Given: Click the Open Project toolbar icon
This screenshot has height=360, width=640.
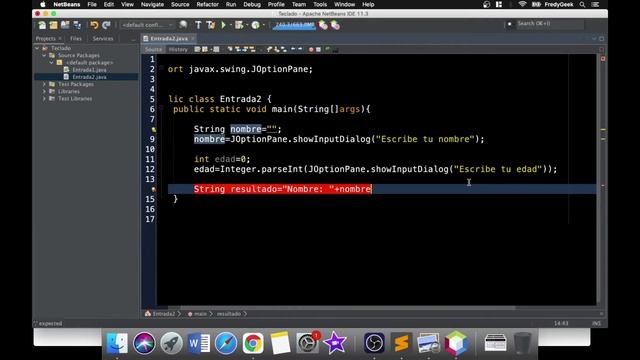Looking at the screenshot, I should (x=65, y=25).
